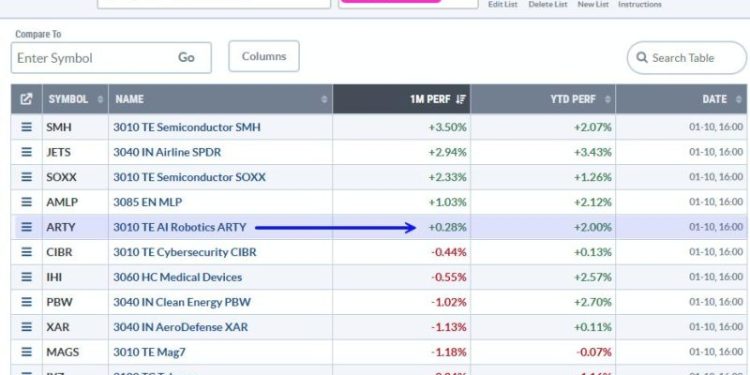Sort table by DATE column
The image size is (750, 375).
coord(681,99)
